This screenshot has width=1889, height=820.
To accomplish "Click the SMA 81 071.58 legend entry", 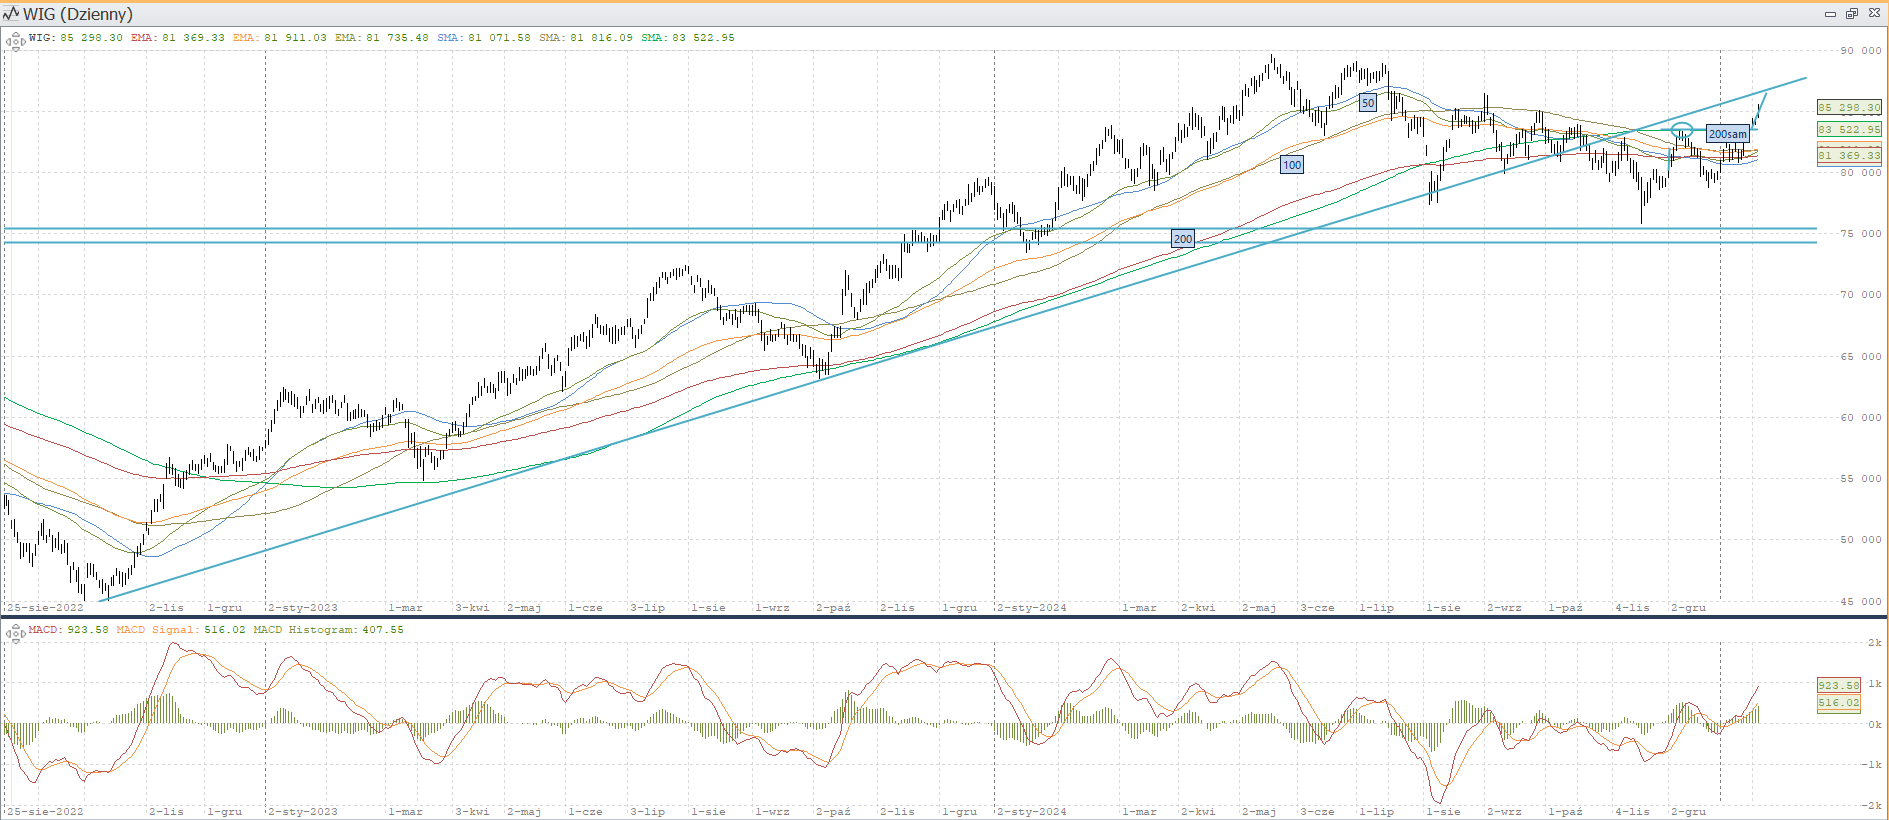I will tap(483, 38).
